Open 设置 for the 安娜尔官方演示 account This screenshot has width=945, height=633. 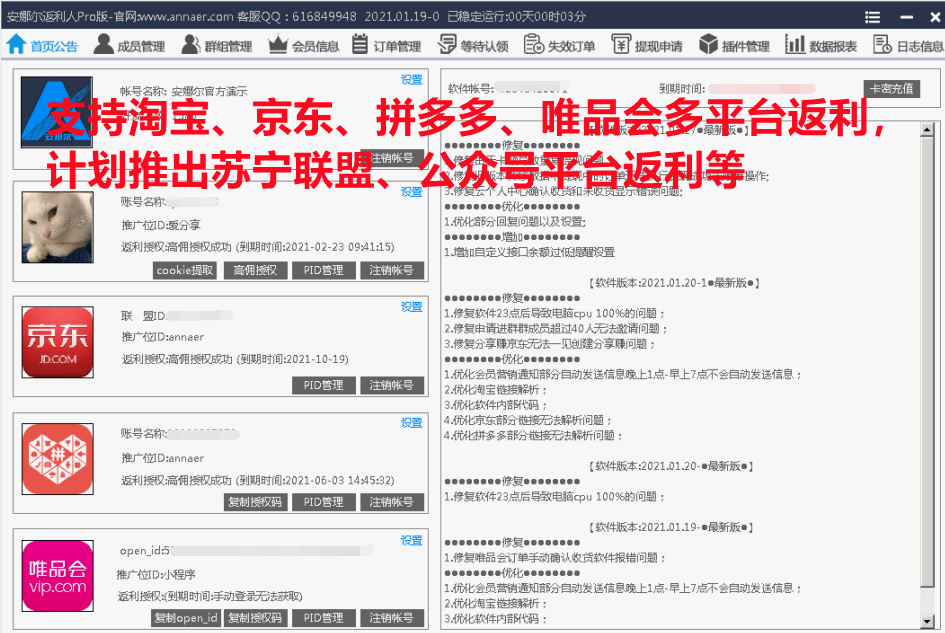pos(412,80)
